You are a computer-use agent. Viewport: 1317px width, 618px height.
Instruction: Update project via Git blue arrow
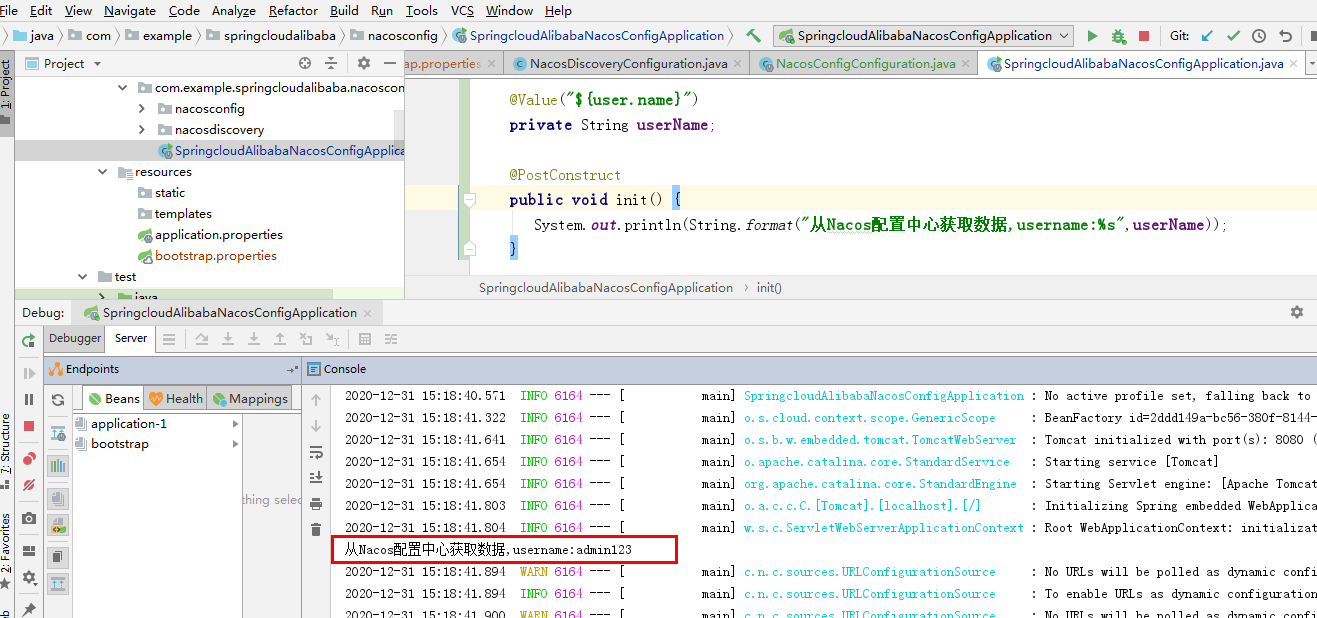[1206, 36]
